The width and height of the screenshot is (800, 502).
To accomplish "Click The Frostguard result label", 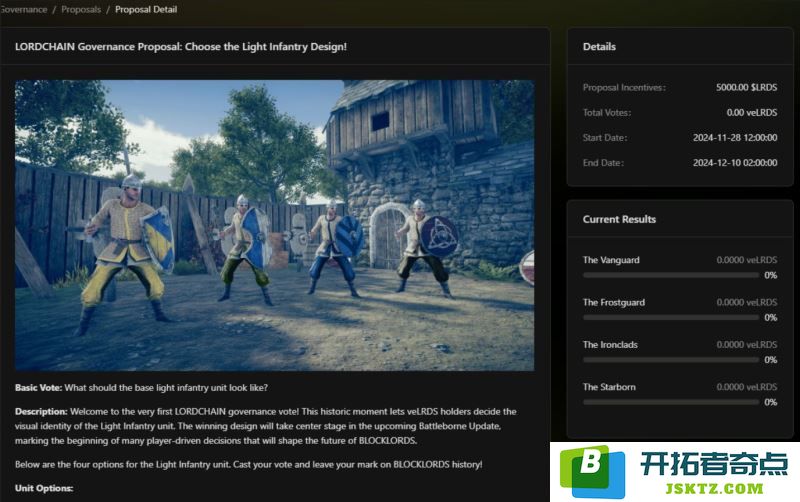I will (x=614, y=302).
